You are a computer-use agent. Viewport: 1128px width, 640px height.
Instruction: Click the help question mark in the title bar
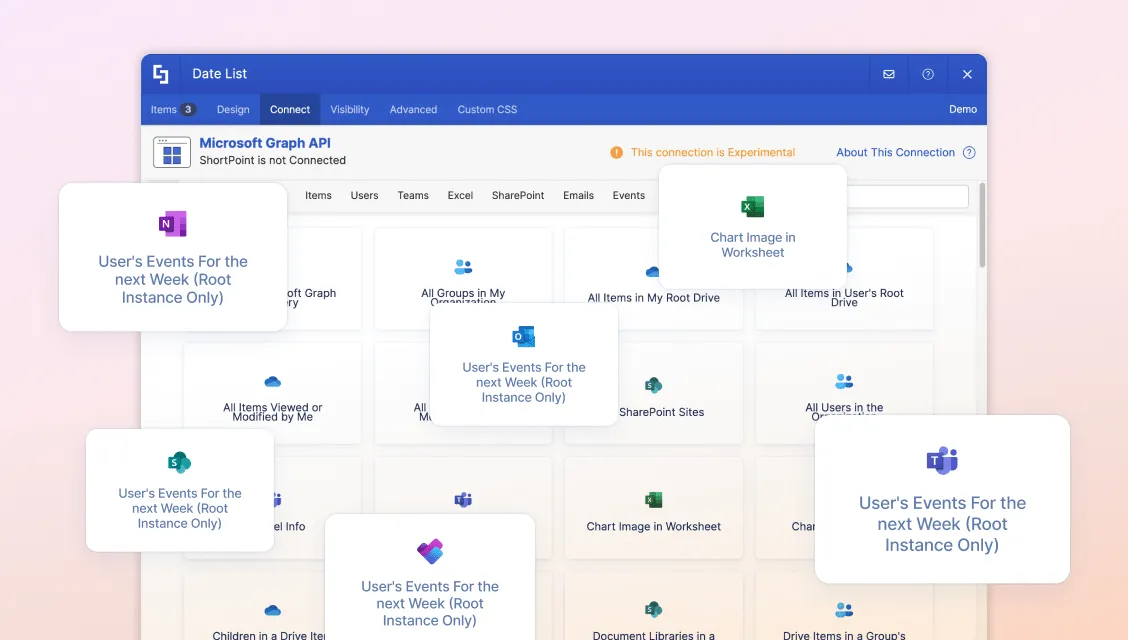(x=927, y=73)
